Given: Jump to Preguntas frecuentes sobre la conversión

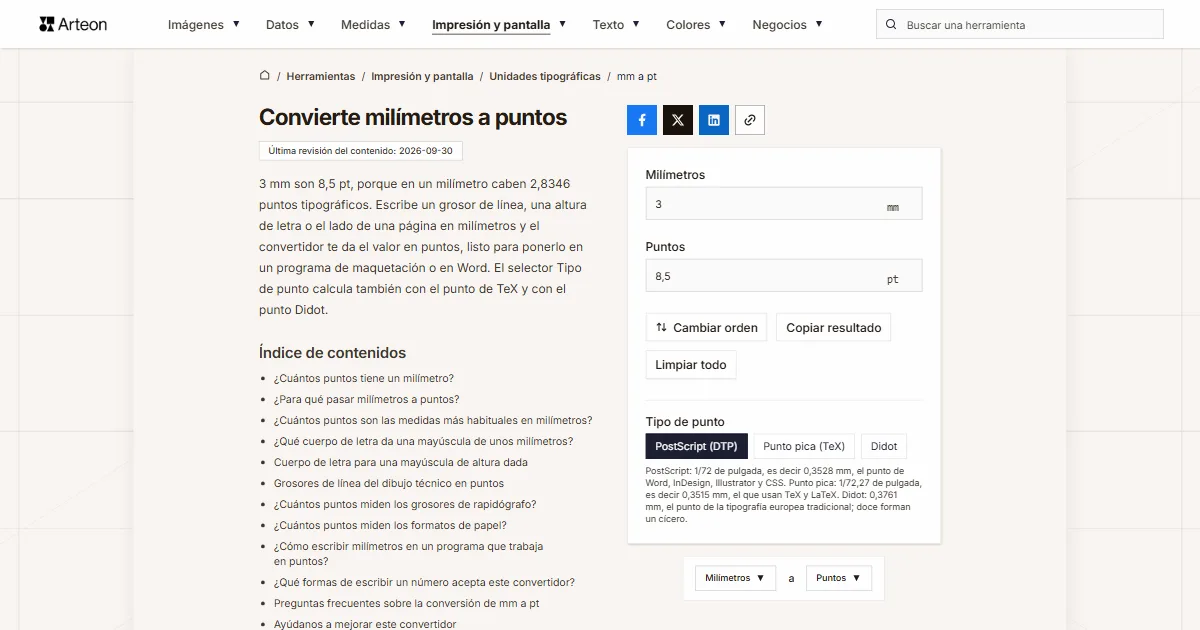Looking at the screenshot, I should pos(407,603).
